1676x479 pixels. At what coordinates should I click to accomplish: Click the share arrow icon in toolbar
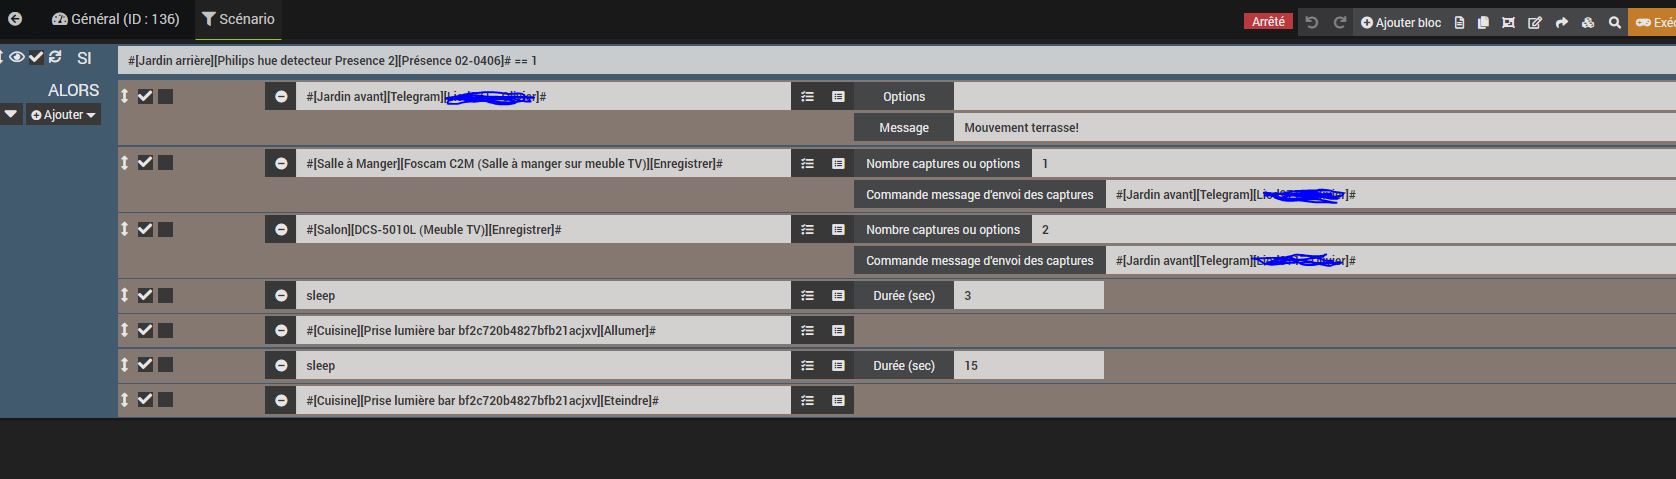click(x=1561, y=22)
